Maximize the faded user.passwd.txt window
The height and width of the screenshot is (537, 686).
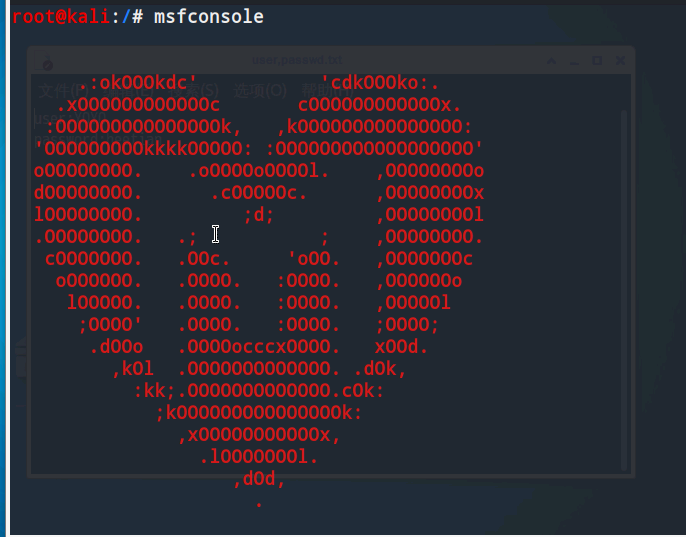(x=597, y=61)
